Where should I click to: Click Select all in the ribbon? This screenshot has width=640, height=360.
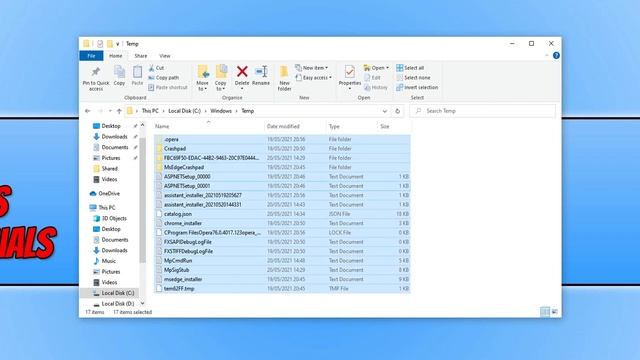[x=410, y=68]
